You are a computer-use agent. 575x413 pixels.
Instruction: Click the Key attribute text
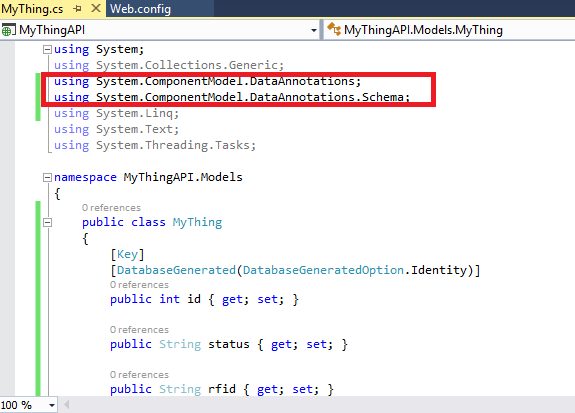127,254
